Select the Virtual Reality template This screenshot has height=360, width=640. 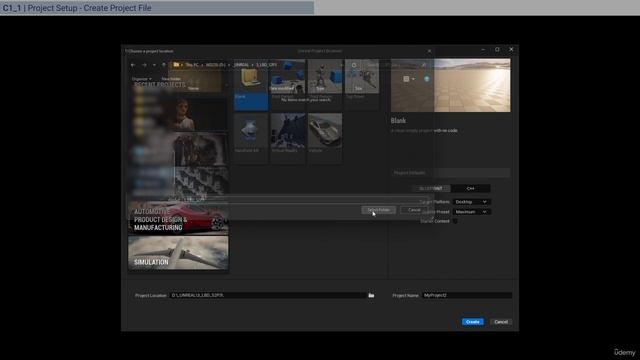[x=288, y=138]
